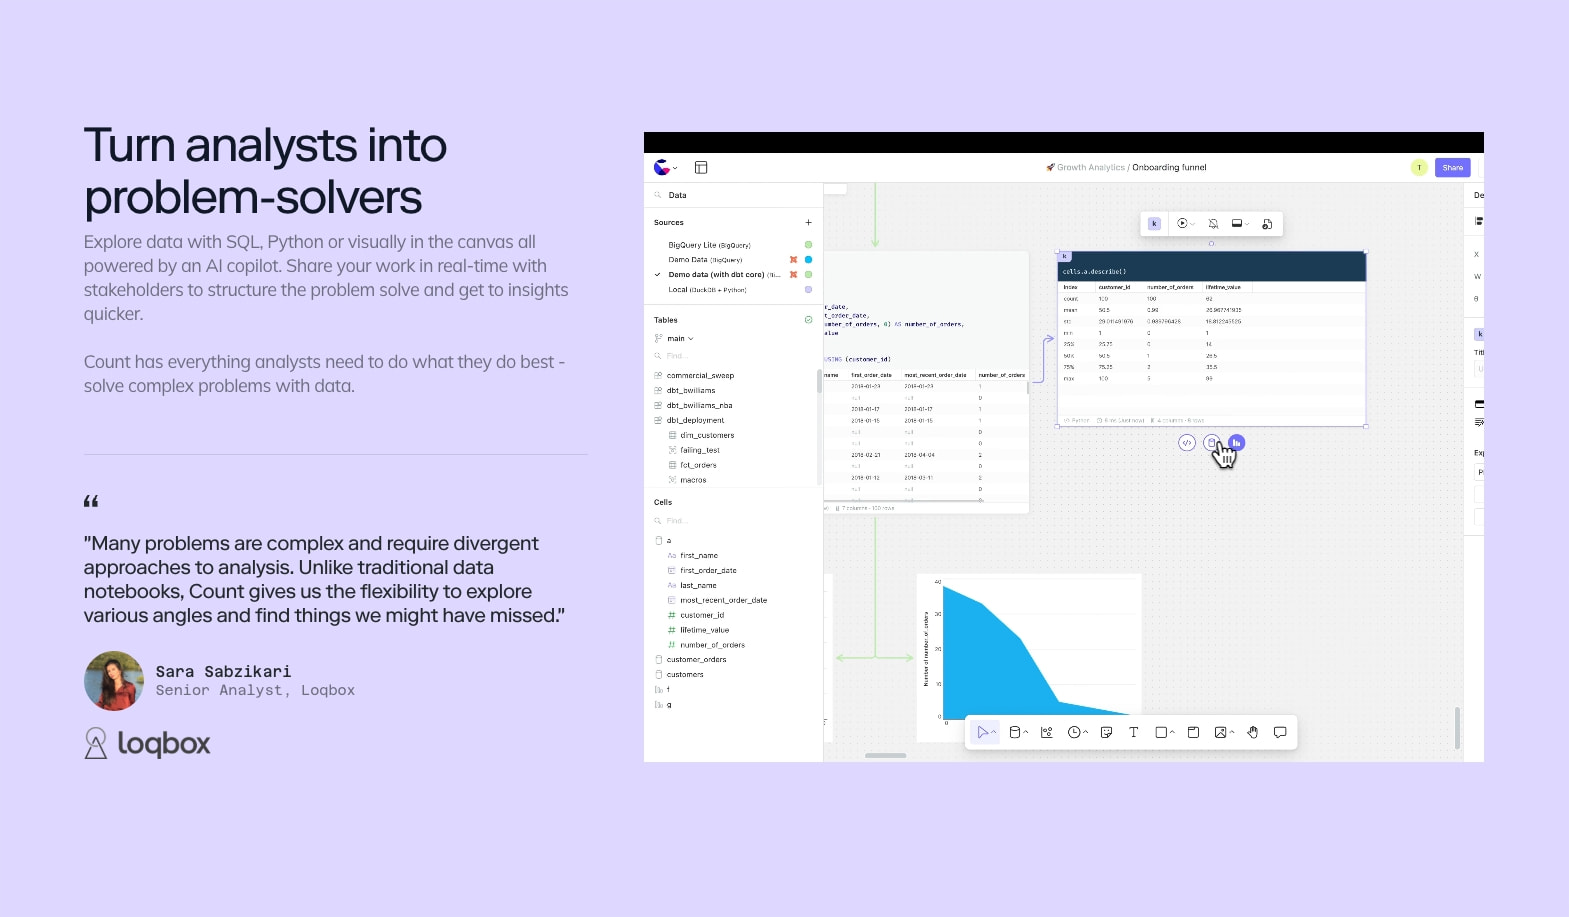The image size is (1569, 917).
Task: Select Local (DuckDB + Python) source
Action: point(707,290)
